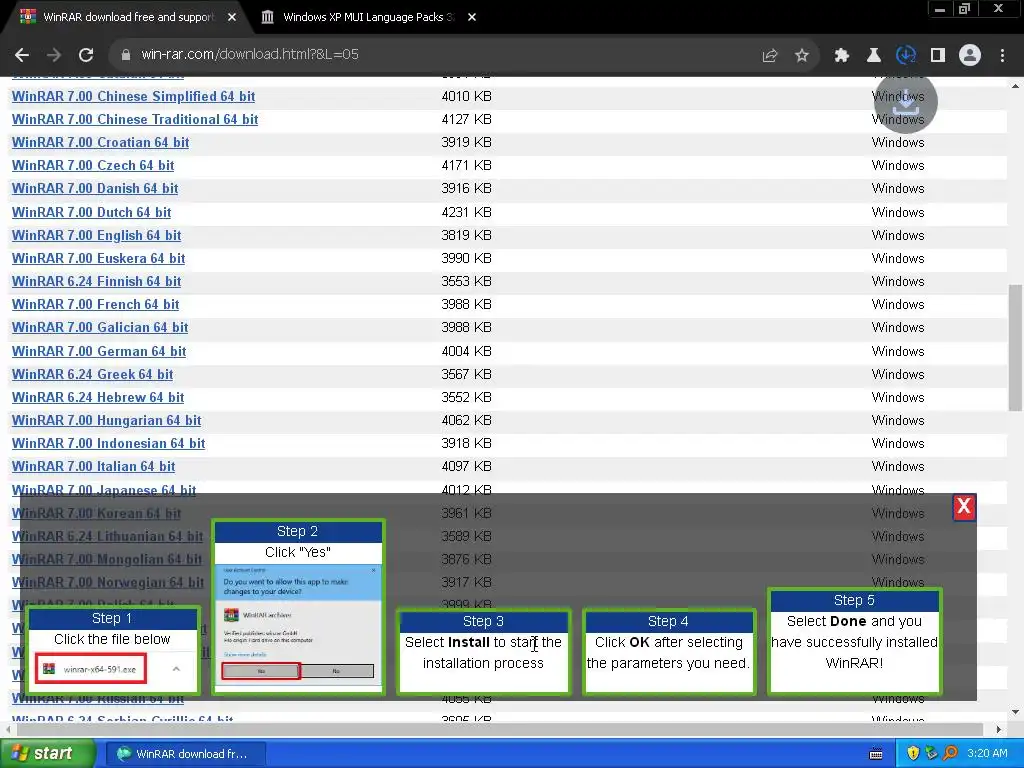Download WinRAR 7.00 Dutch 64 bit
The image size is (1024, 768).
click(91, 212)
